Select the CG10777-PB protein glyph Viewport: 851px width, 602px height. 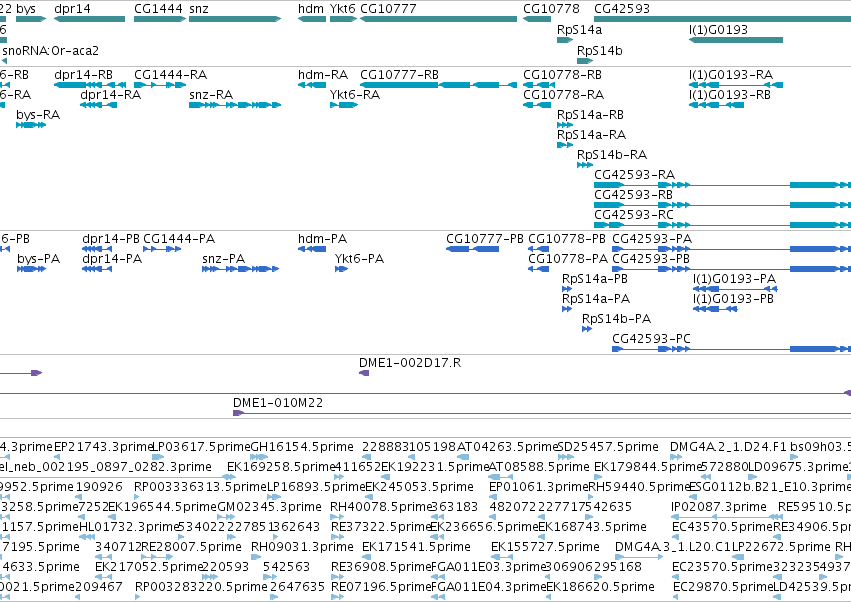(472, 249)
